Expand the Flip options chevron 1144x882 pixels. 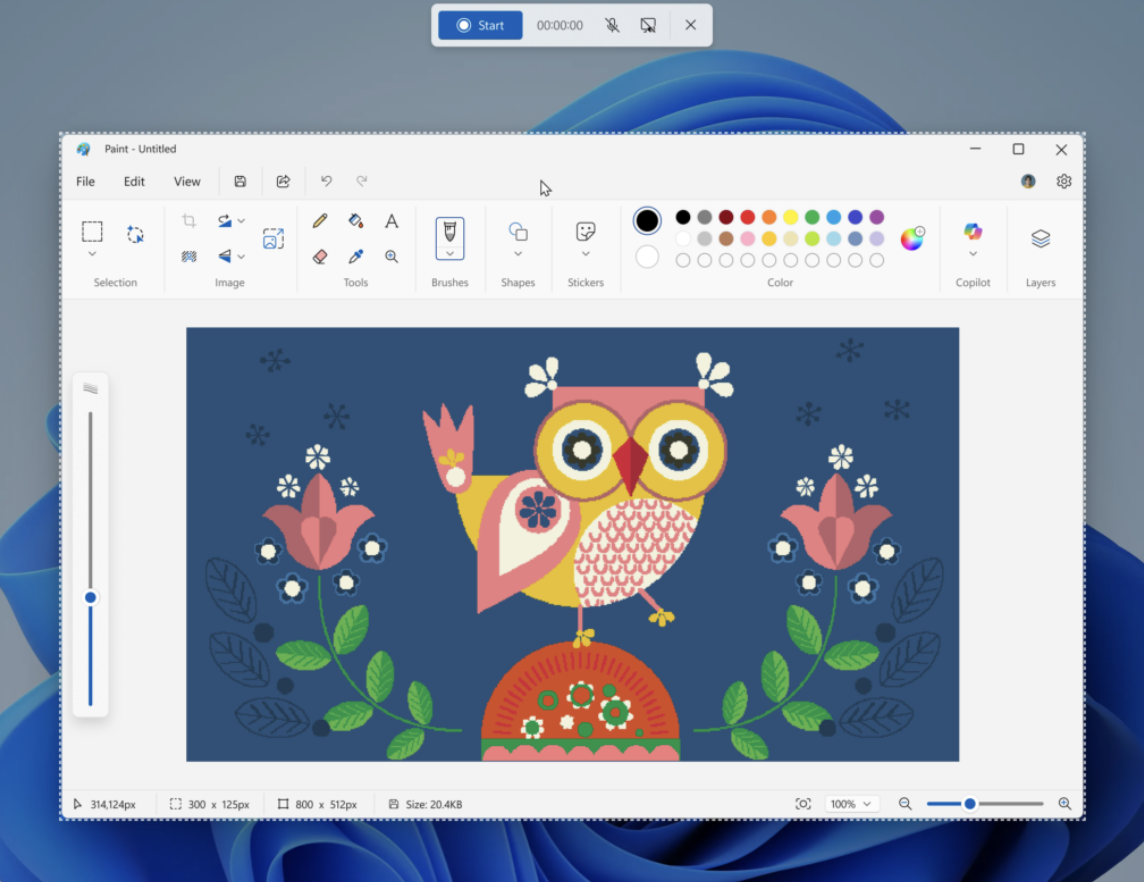[x=241, y=256]
